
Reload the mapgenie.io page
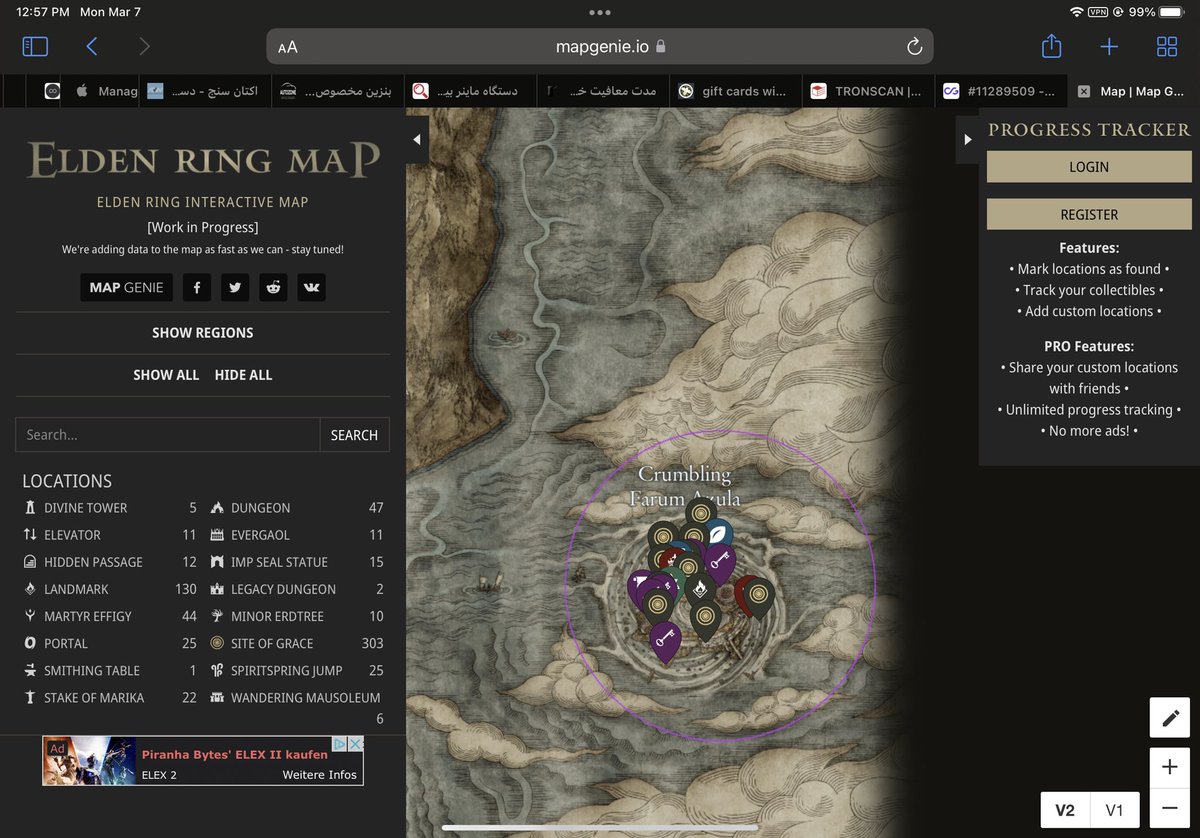click(x=913, y=47)
